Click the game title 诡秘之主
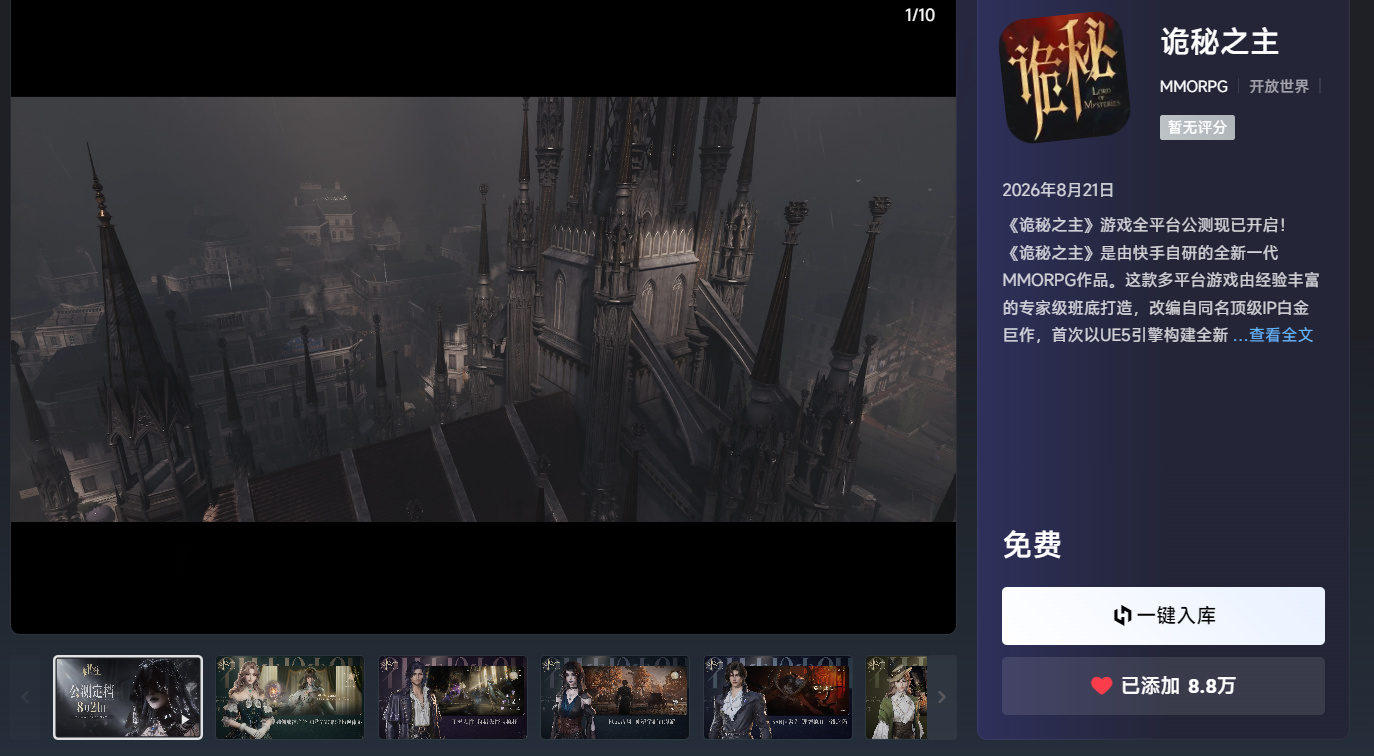 pyautogui.click(x=1220, y=42)
